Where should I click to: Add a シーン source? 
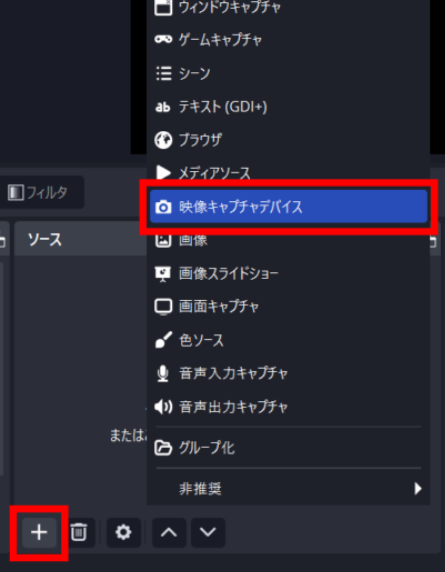(x=289, y=73)
